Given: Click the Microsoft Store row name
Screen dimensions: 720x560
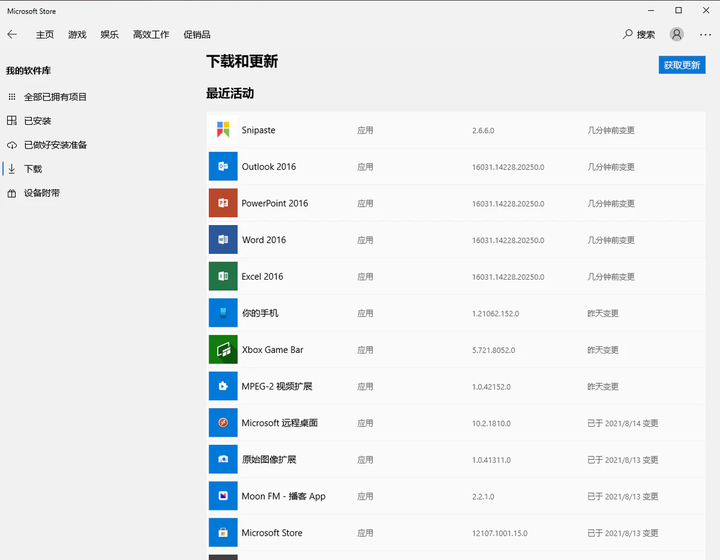Looking at the screenshot, I should pos(272,533).
